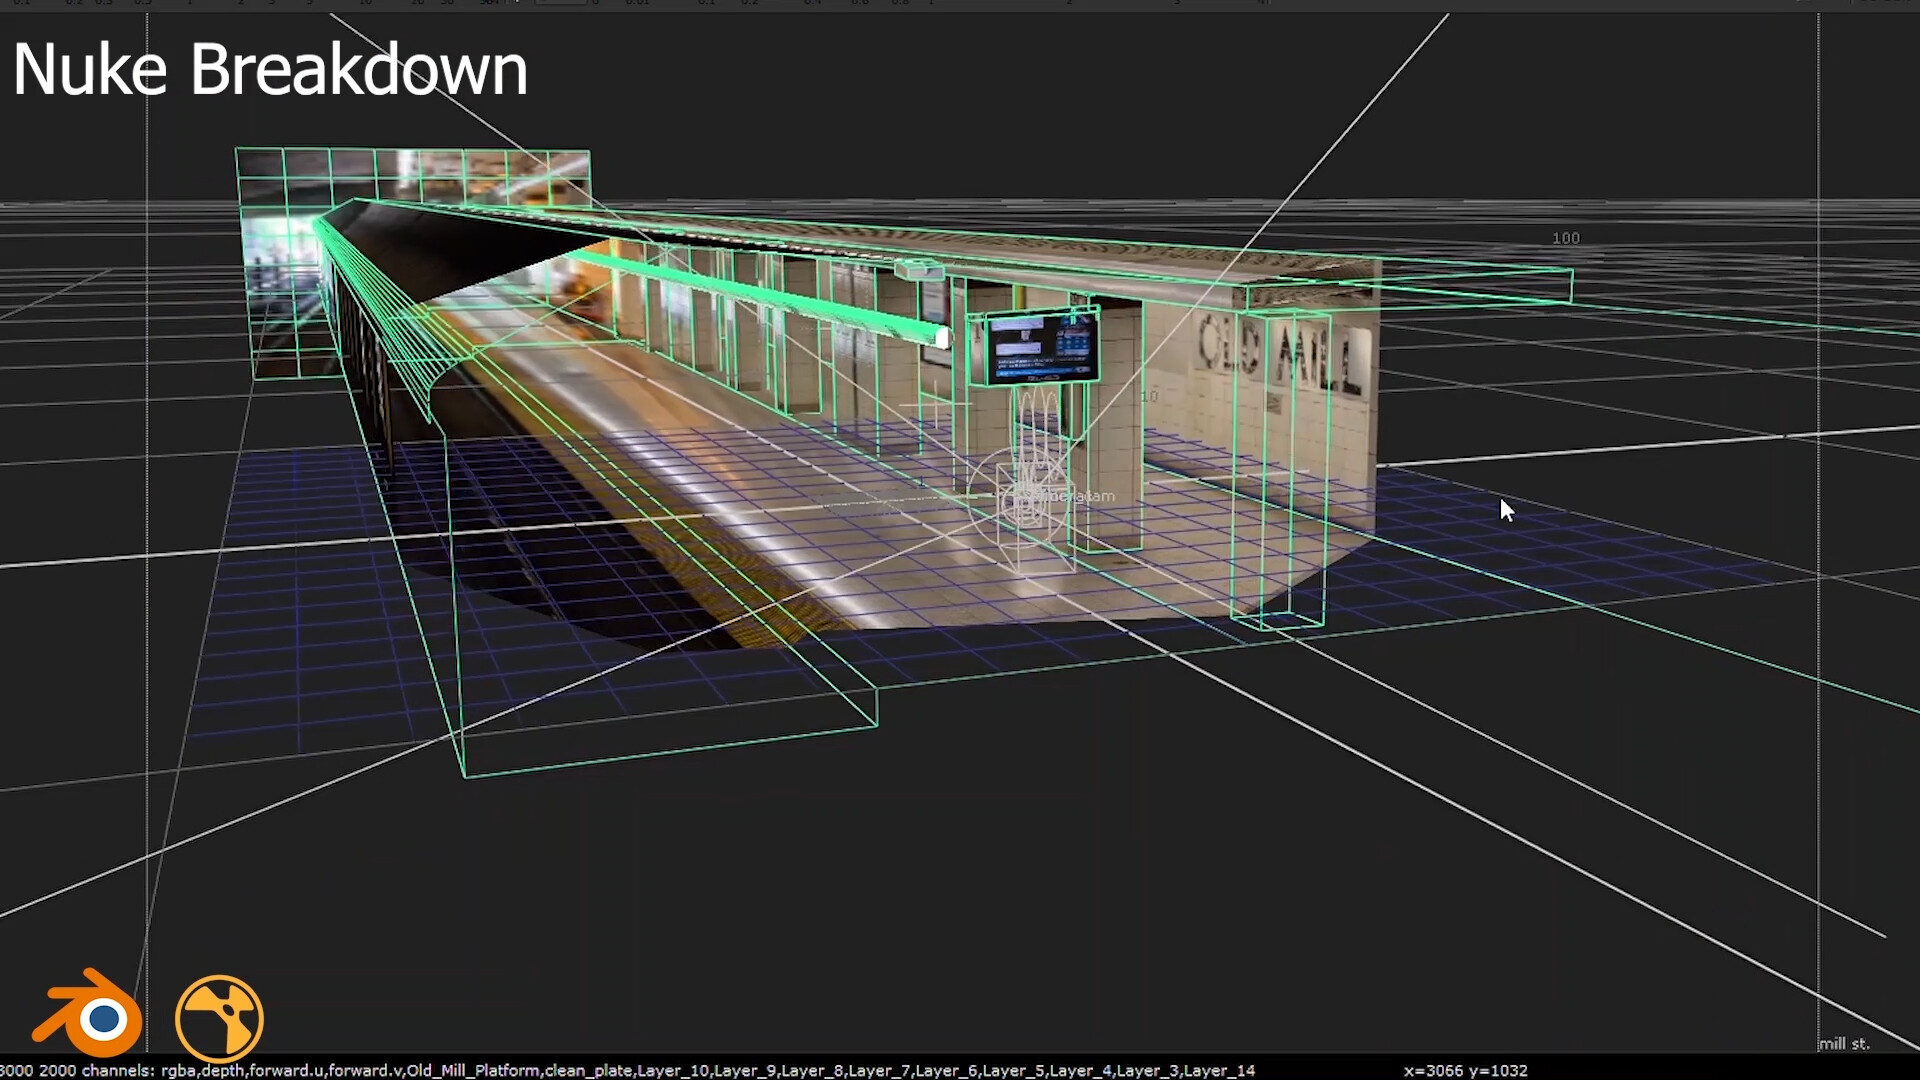
Task: Click the Blender application logo
Action: pos(88,1015)
